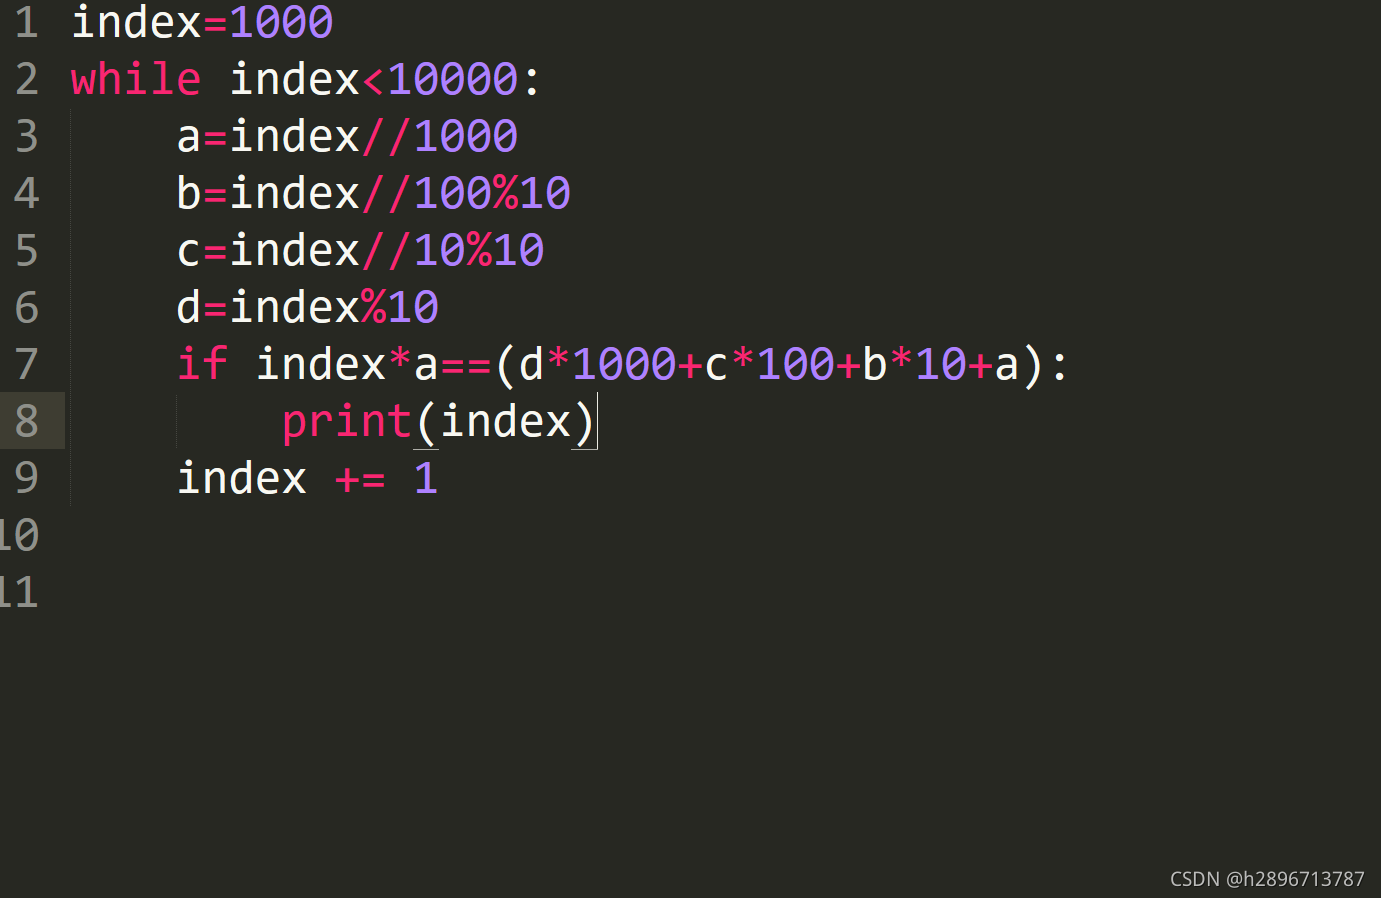Click 'index += 1' increment statement
1381x898 pixels.
pyautogui.click(x=307, y=479)
